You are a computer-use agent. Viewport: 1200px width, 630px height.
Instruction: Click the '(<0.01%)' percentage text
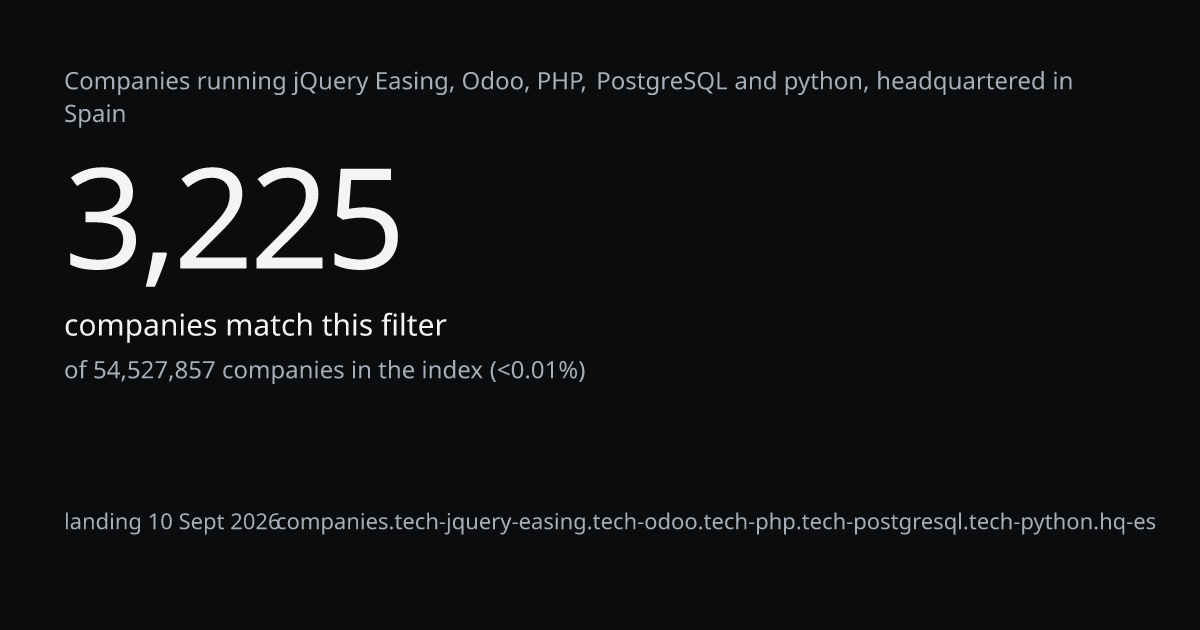click(537, 370)
